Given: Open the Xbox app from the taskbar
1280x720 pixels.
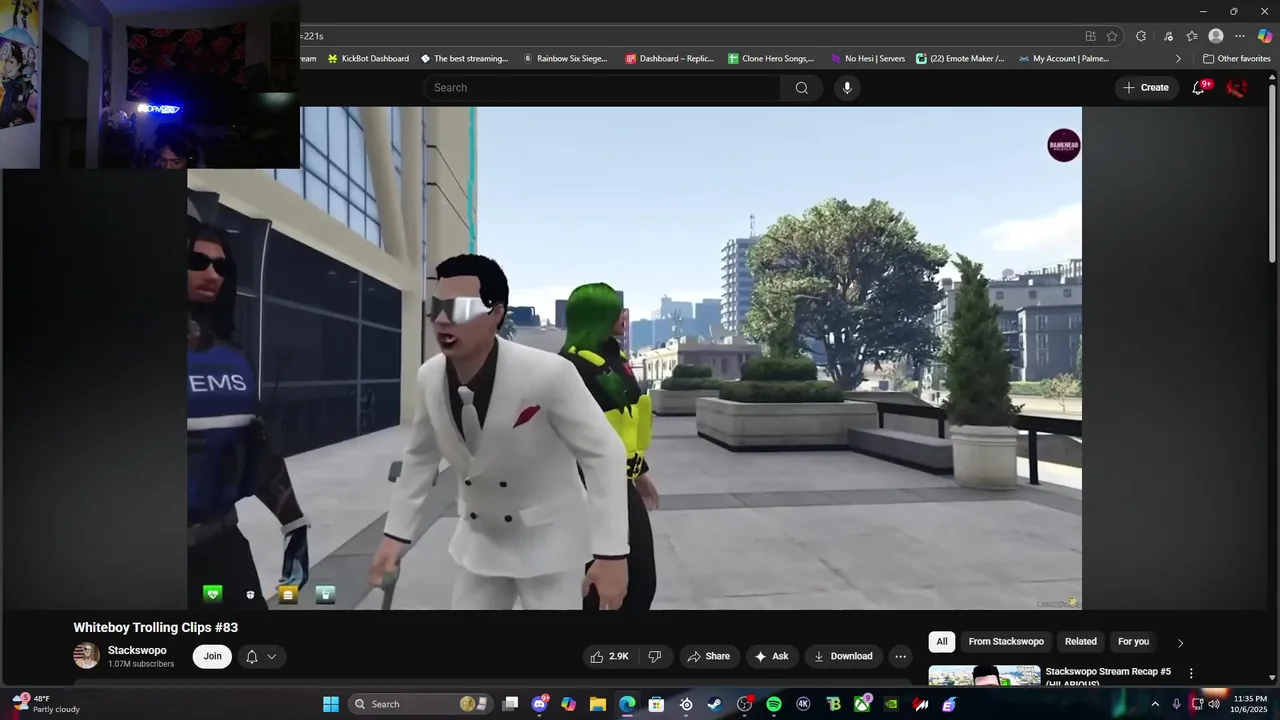Looking at the screenshot, I should click(862, 704).
